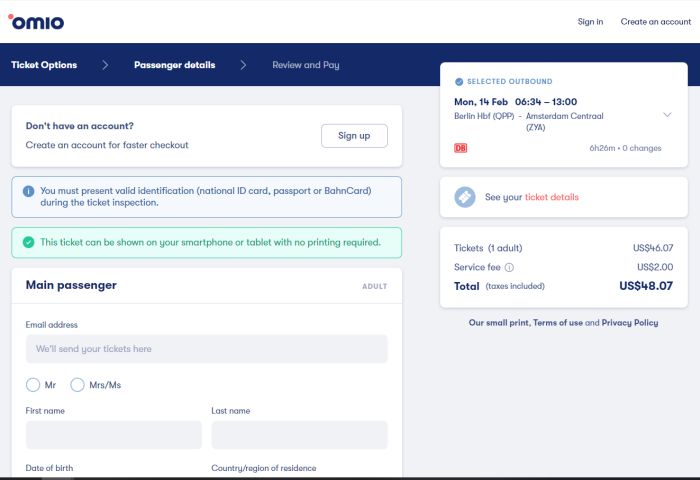Image resolution: width=700 pixels, height=480 pixels.
Task: Click the Selected Outbound checkmark icon
Action: click(x=458, y=82)
